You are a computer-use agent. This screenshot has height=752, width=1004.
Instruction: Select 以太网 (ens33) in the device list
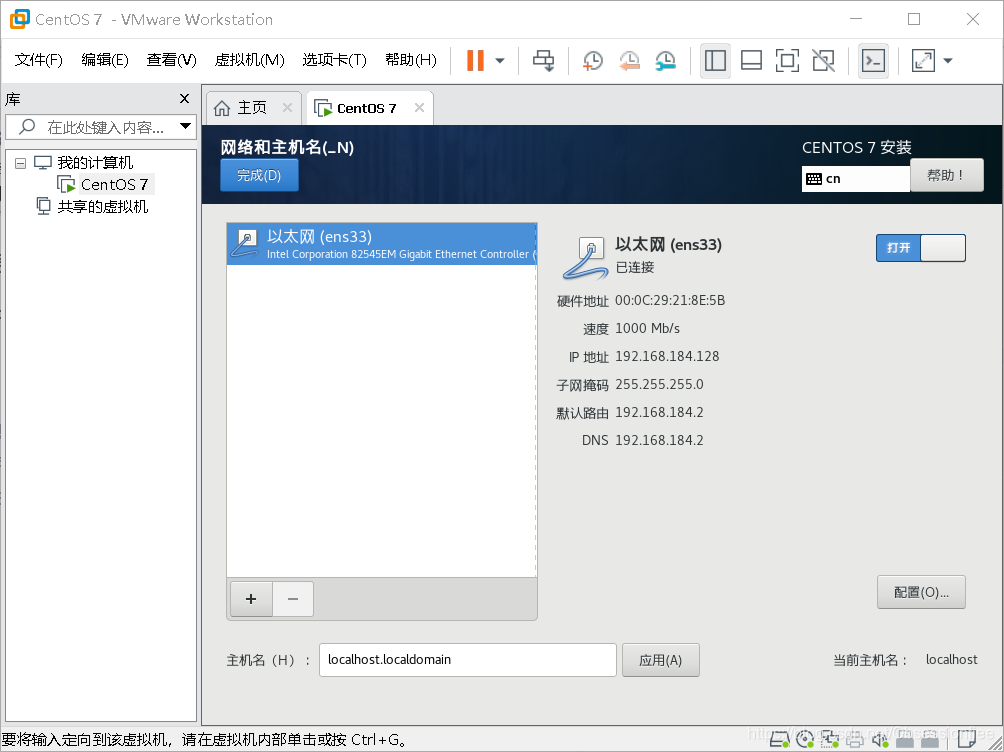[382, 244]
